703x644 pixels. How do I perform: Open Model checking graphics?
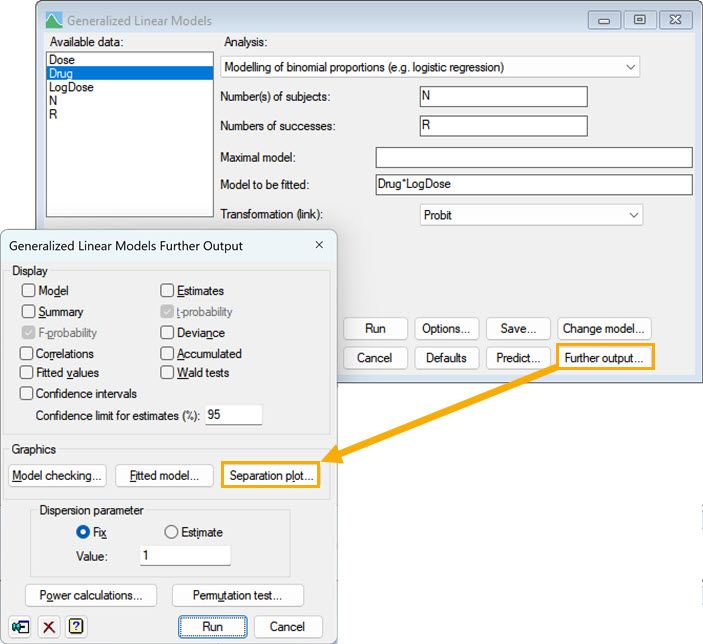(x=57, y=476)
